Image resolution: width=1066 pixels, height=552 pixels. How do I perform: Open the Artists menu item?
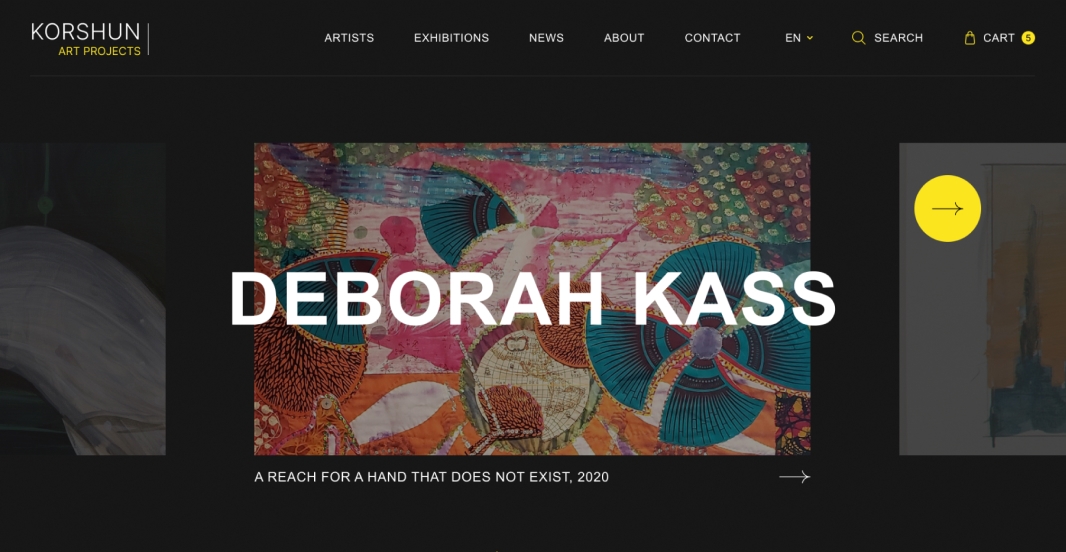(x=349, y=38)
